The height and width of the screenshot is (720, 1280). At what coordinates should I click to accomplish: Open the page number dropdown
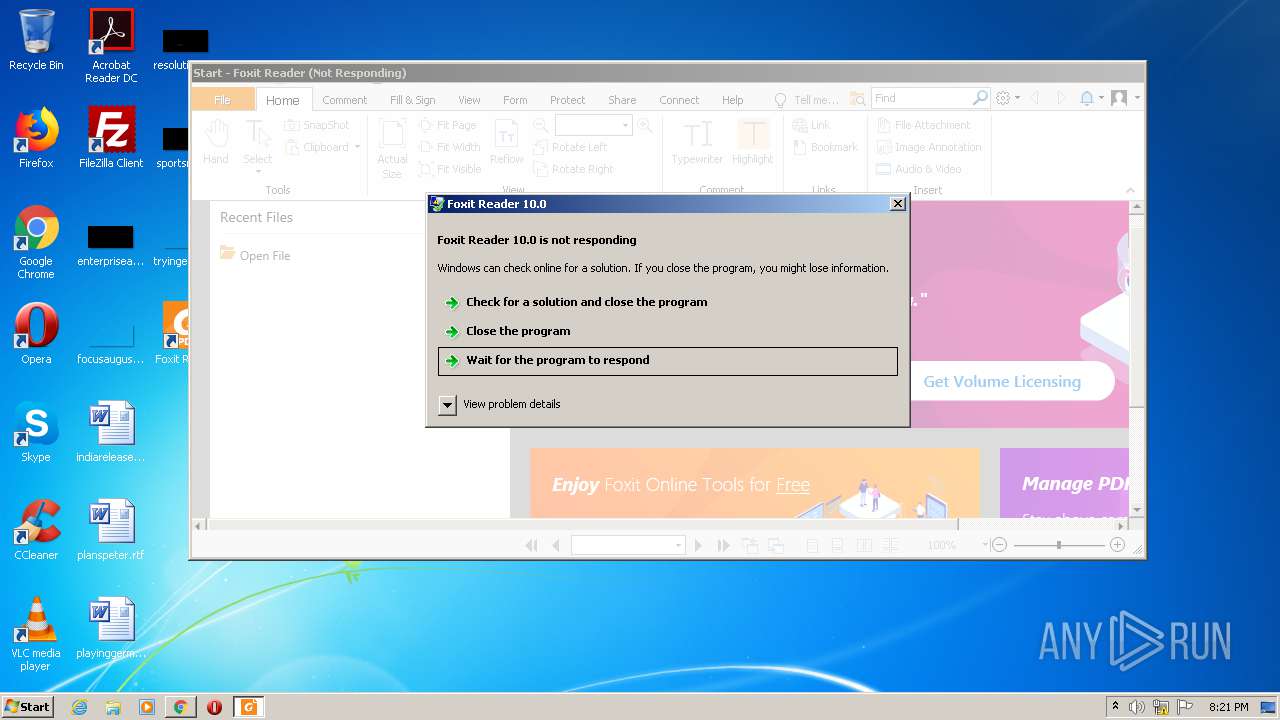[x=679, y=545]
